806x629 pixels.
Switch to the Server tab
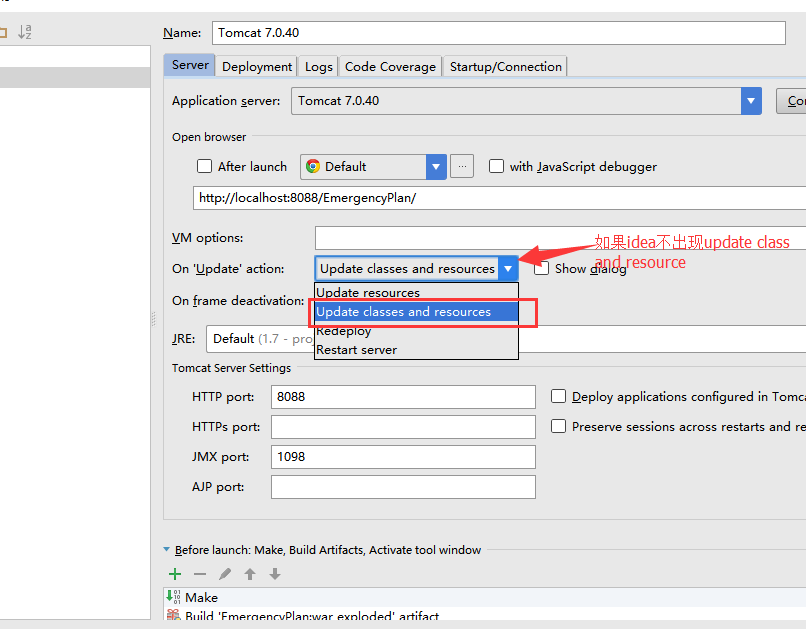click(190, 65)
